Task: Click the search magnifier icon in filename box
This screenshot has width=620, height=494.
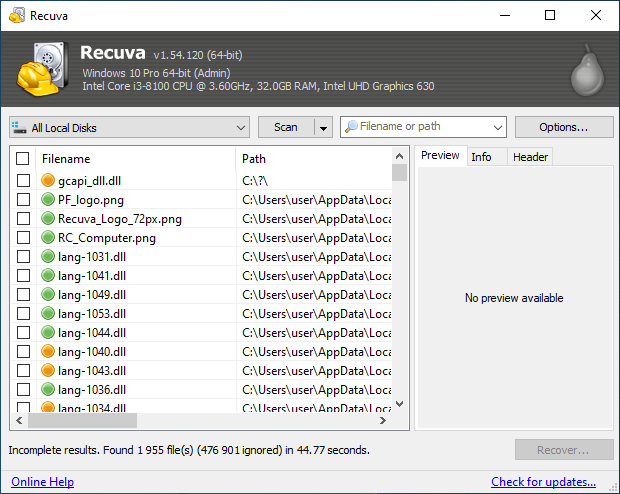Action: pos(351,127)
